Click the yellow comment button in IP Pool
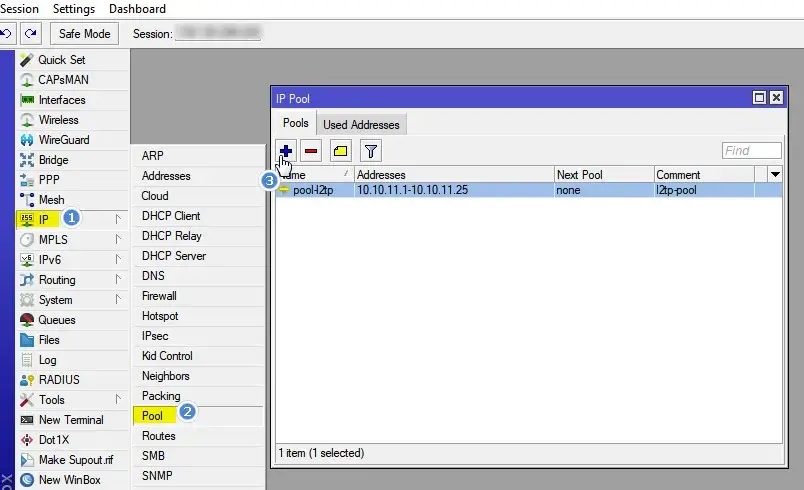Screen dimensions: 804x490 (340, 151)
